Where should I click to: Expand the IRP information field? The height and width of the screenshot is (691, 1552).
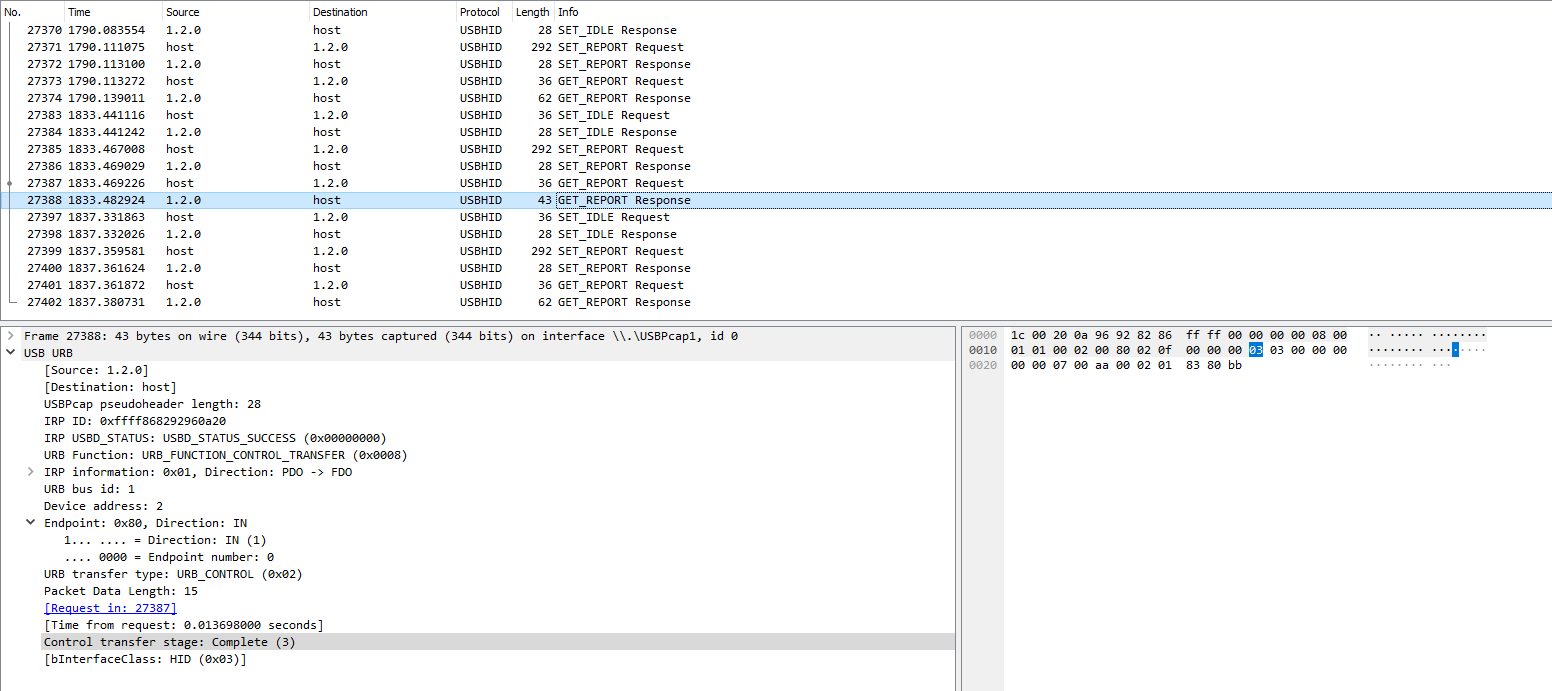pos(31,472)
